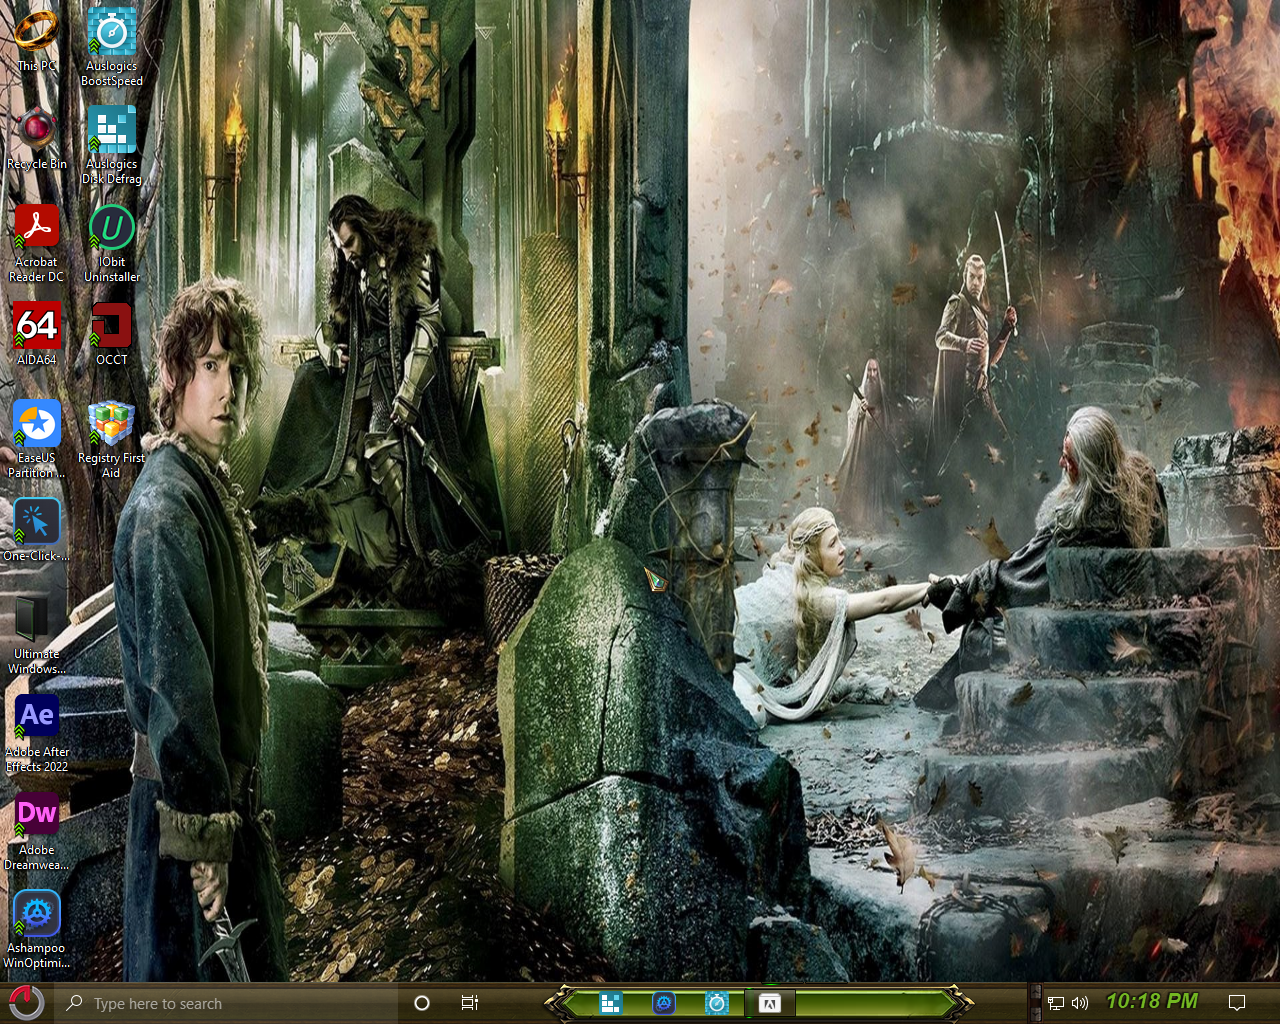Open the 10:18 PM clock

[1152, 1001]
